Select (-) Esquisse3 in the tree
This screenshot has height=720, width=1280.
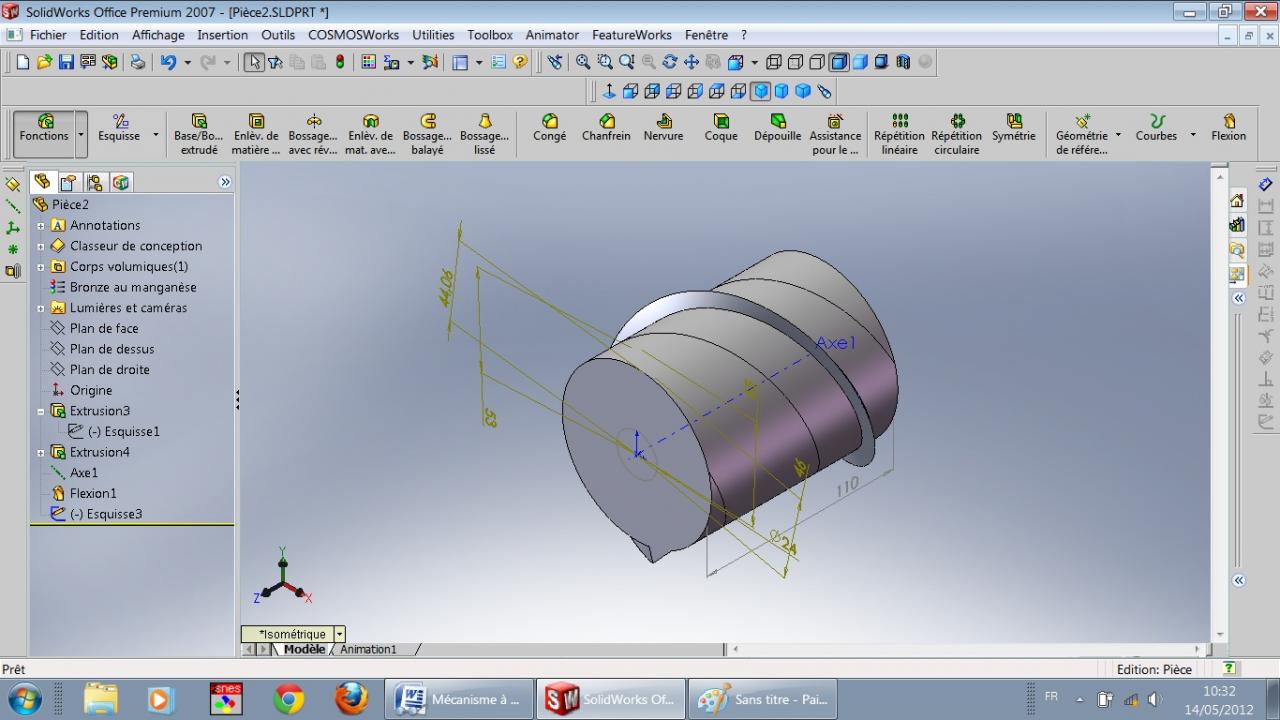click(x=106, y=514)
